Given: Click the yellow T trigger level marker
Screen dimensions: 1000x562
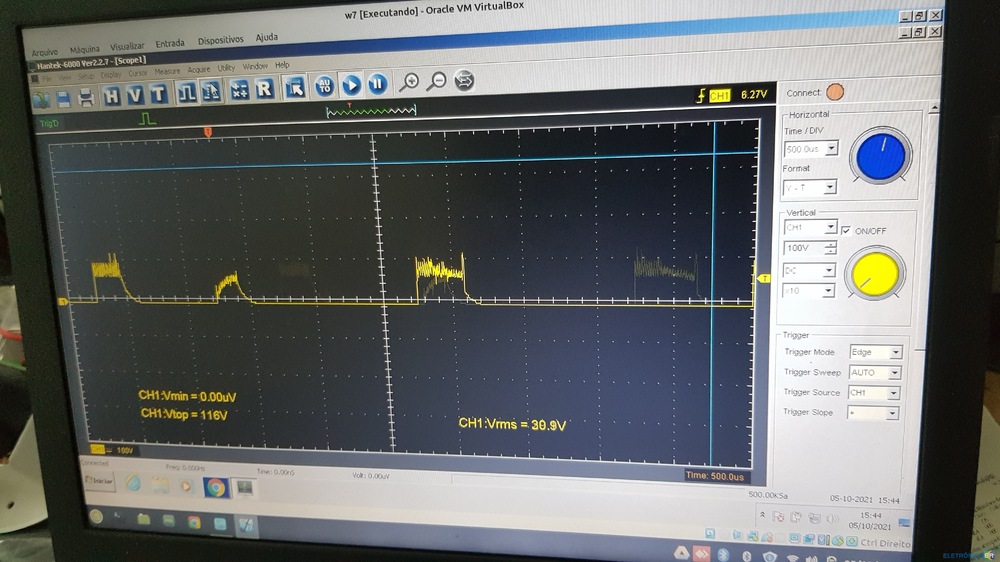Looking at the screenshot, I should pyautogui.click(x=764, y=278).
